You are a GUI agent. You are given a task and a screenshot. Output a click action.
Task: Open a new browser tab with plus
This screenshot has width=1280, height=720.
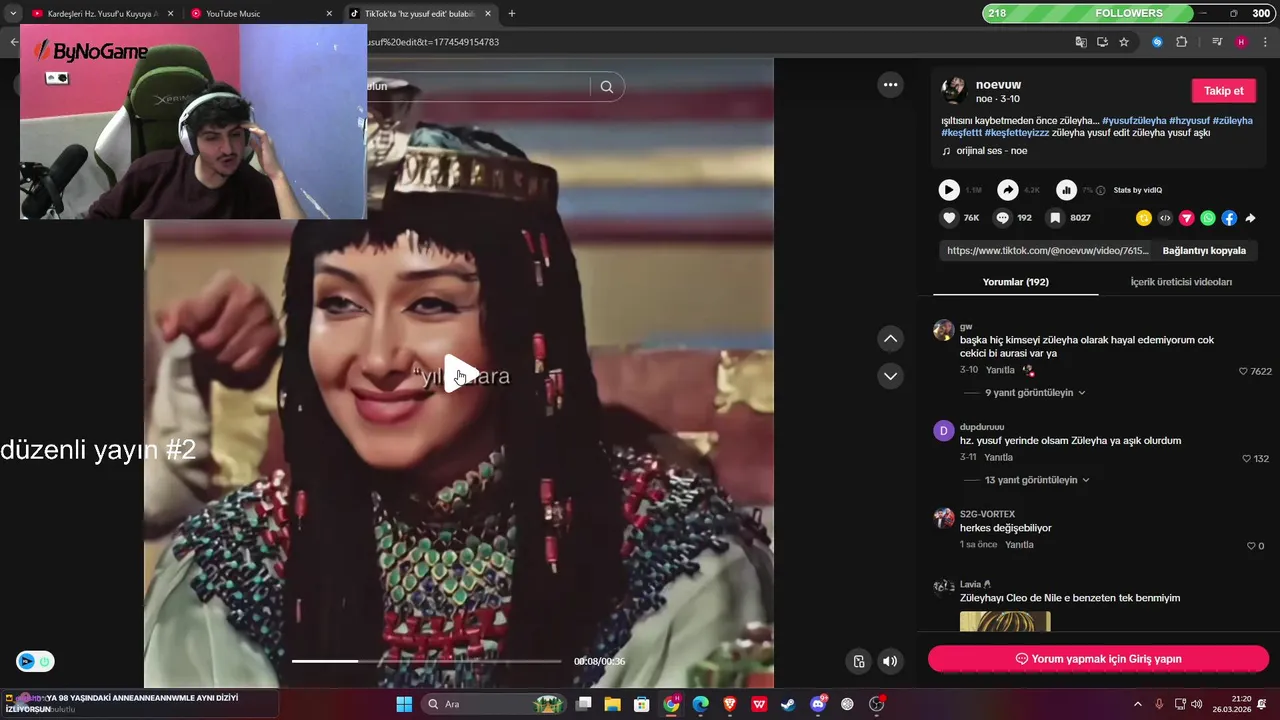coord(512,14)
